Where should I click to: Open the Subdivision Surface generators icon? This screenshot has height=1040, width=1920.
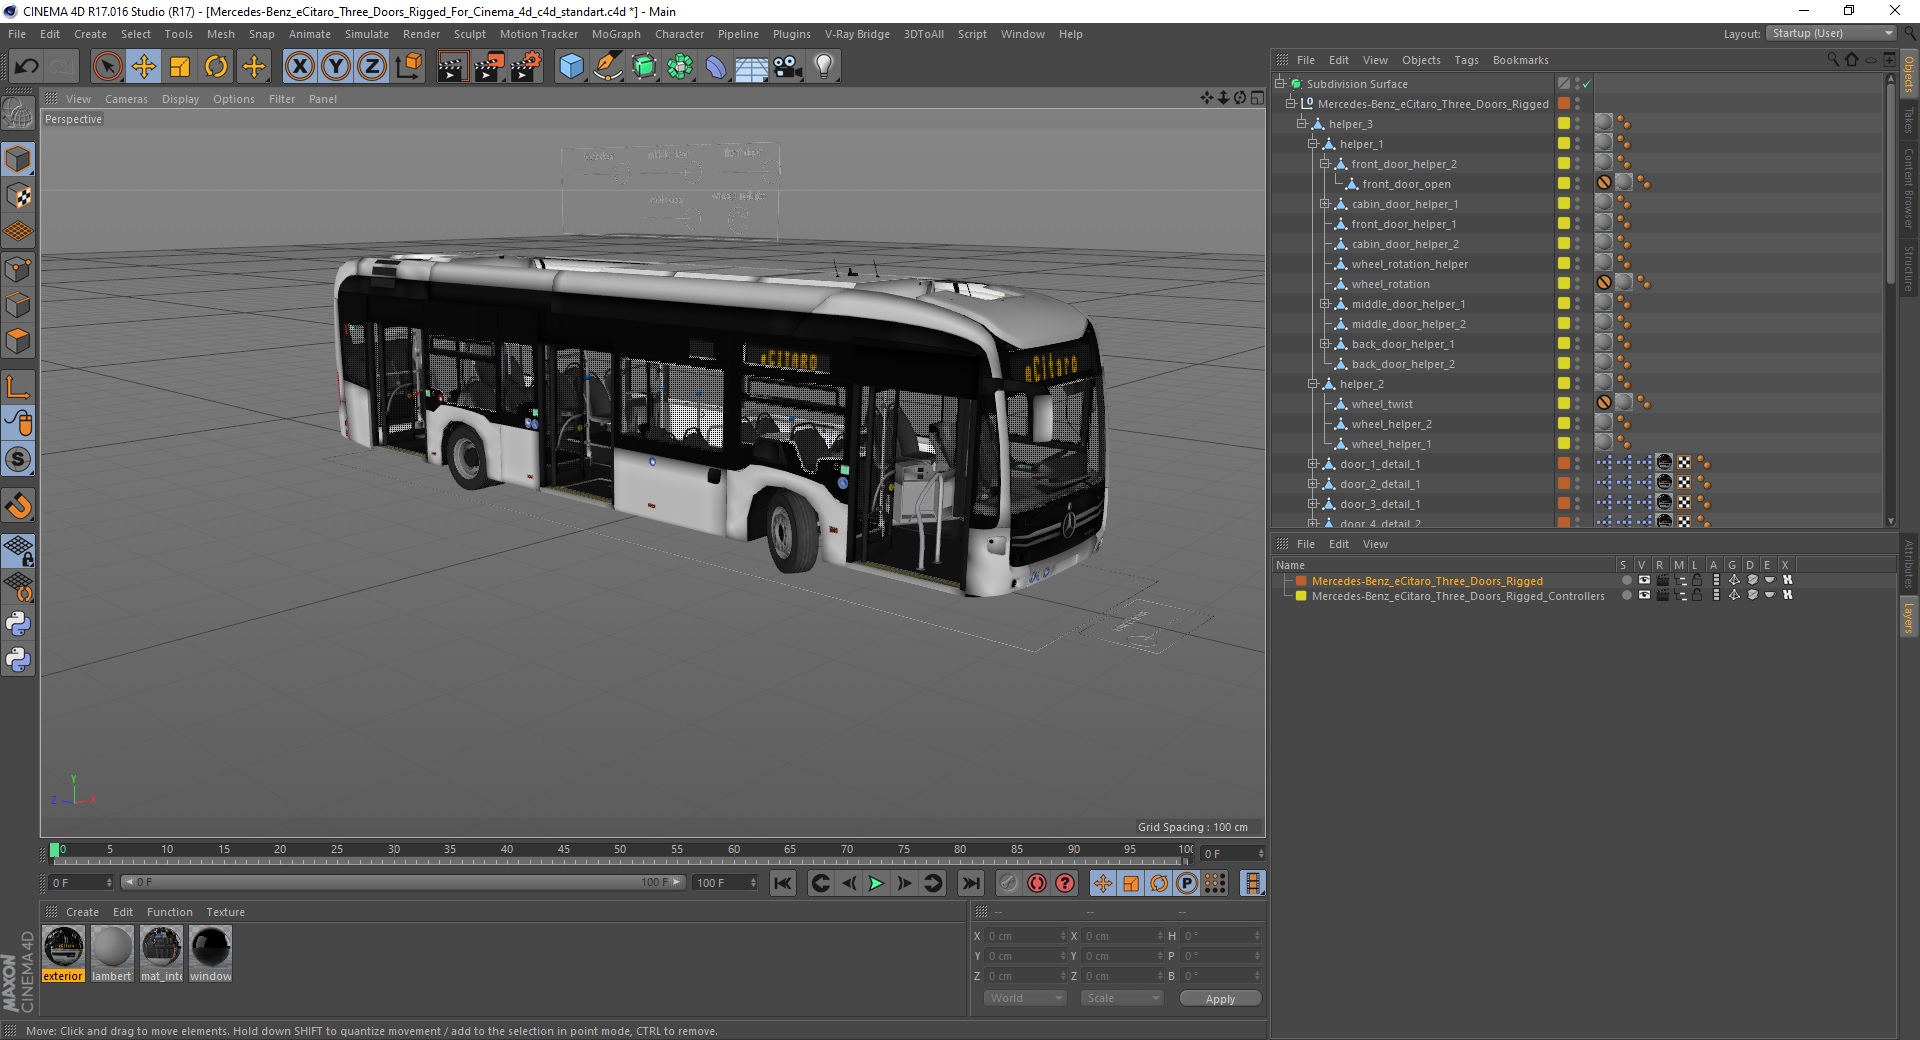click(644, 67)
